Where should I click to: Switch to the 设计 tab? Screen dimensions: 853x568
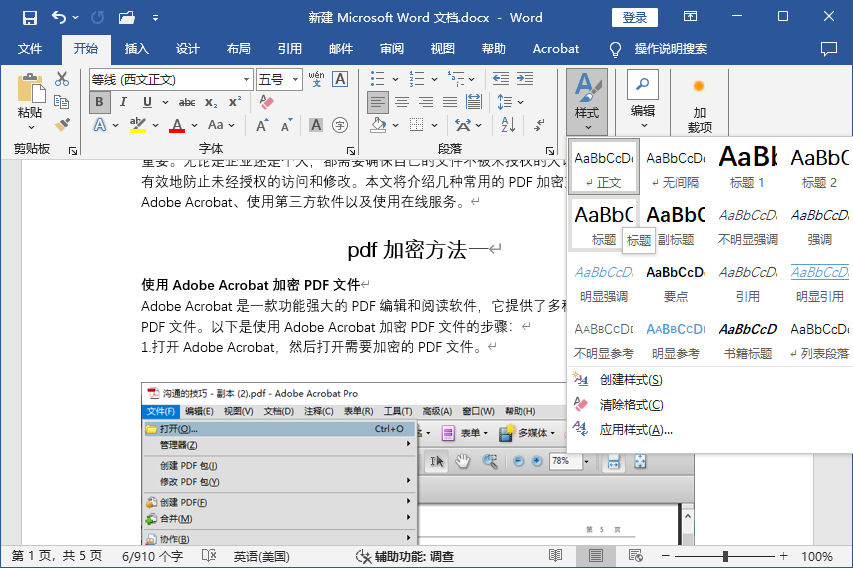[x=188, y=49]
